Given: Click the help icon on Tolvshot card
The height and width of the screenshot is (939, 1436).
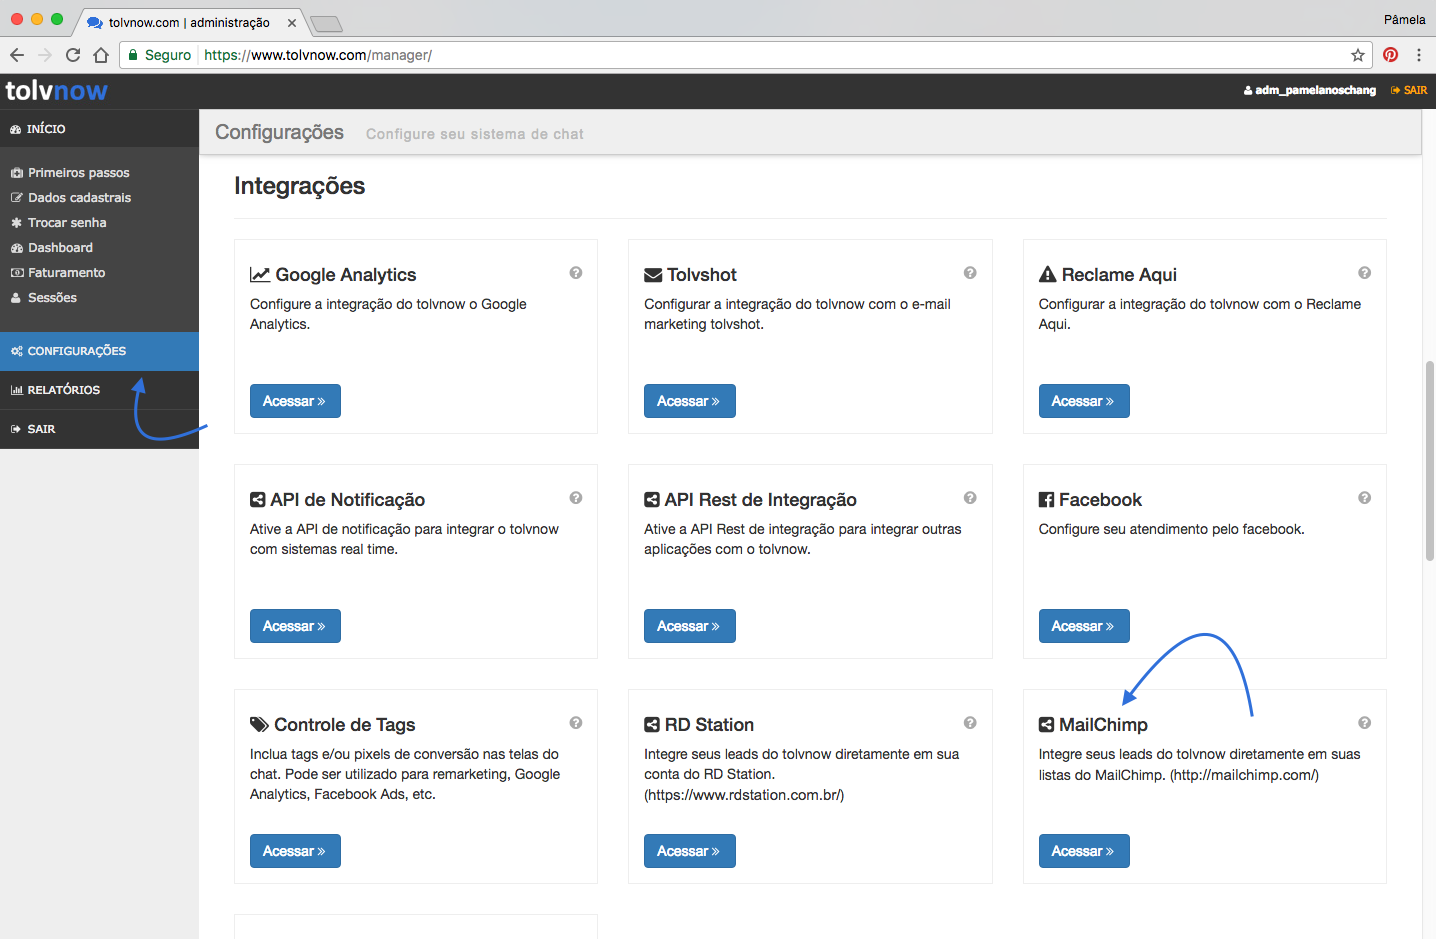Looking at the screenshot, I should point(970,273).
